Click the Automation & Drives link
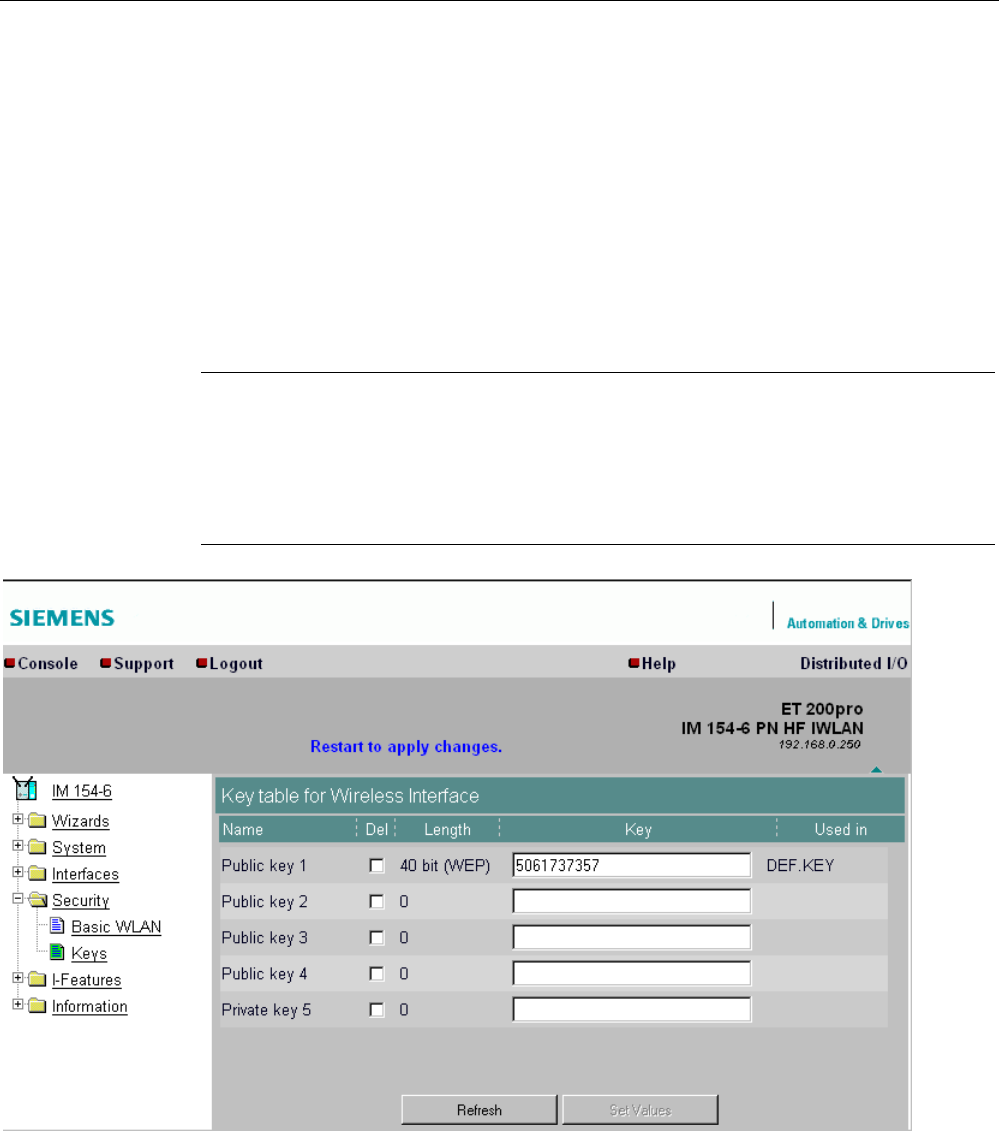Screen dimensions: 999x1131 pyautogui.click(x=848, y=623)
